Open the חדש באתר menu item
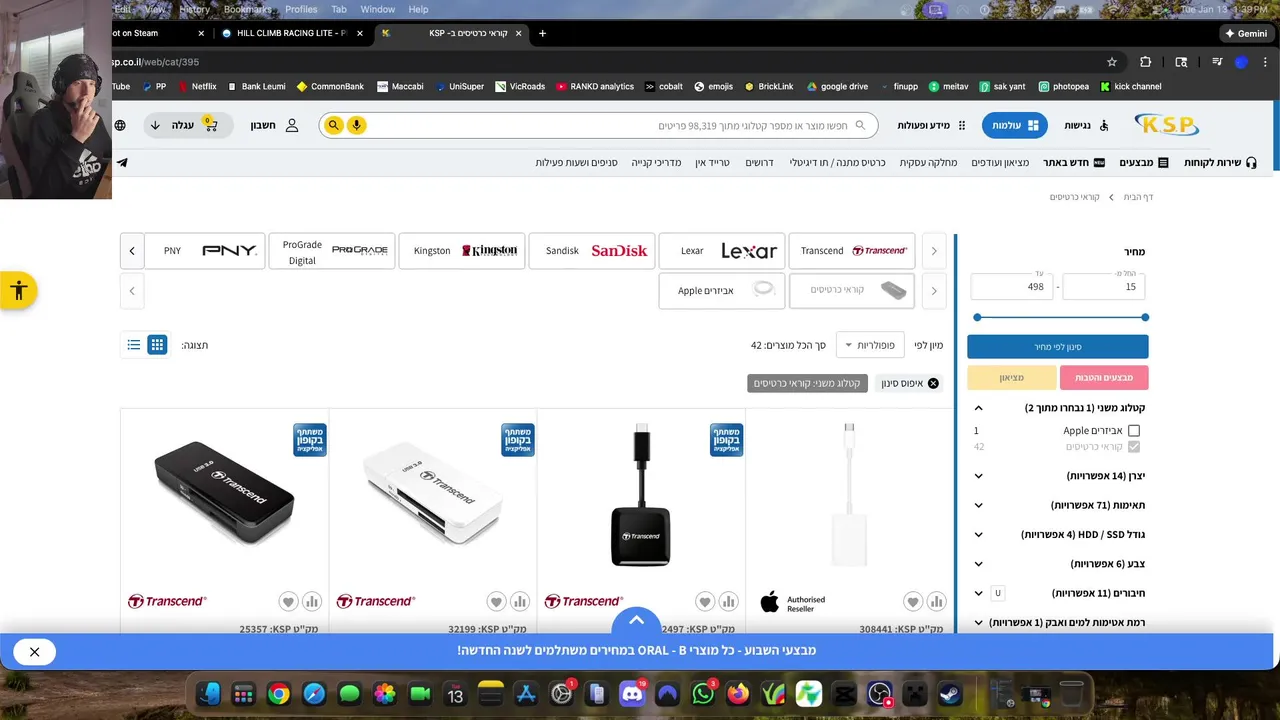This screenshot has width=1280, height=720. pyautogui.click(x=1074, y=162)
